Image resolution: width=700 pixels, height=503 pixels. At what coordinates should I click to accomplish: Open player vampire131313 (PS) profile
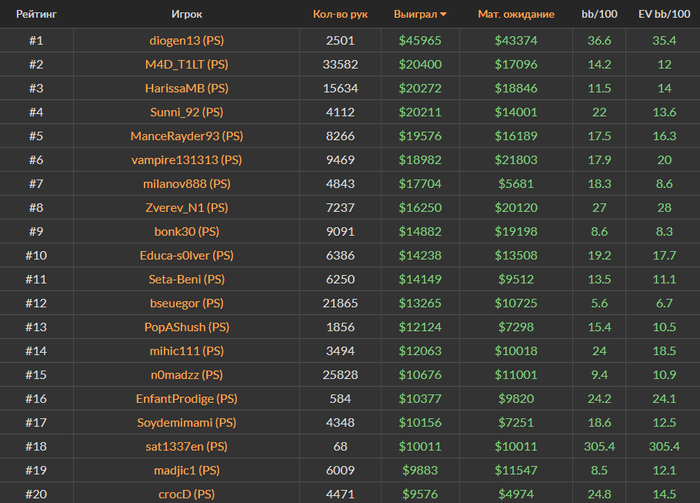coord(187,160)
